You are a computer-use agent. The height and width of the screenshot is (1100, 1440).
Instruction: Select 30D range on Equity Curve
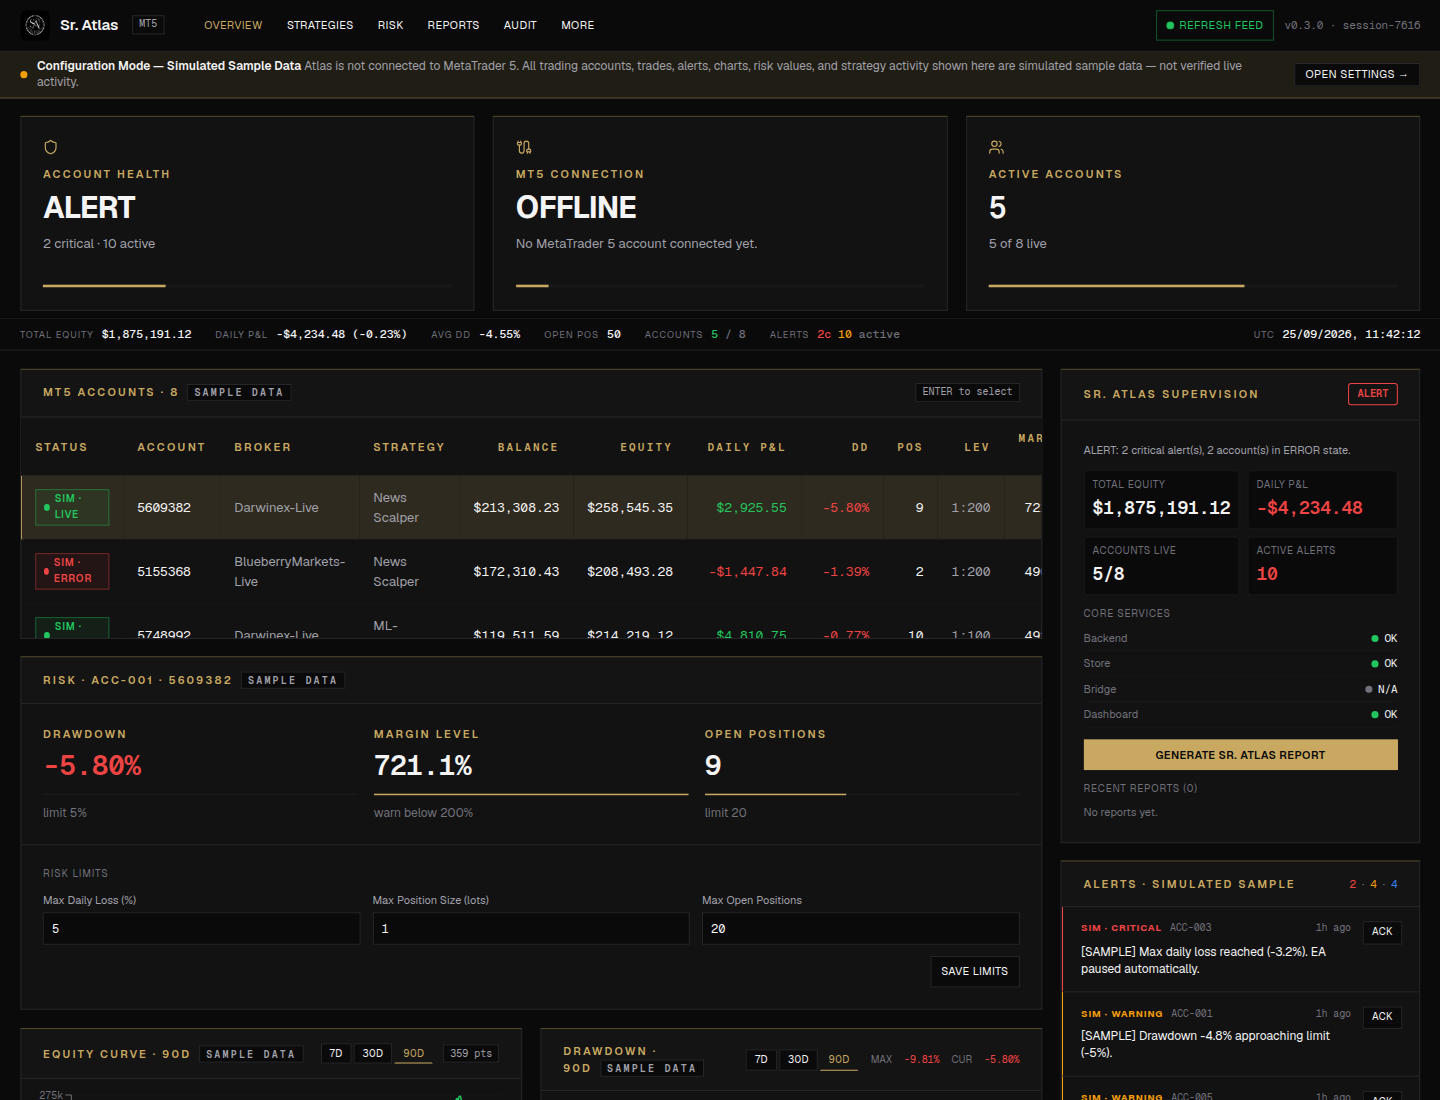click(x=373, y=1054)
